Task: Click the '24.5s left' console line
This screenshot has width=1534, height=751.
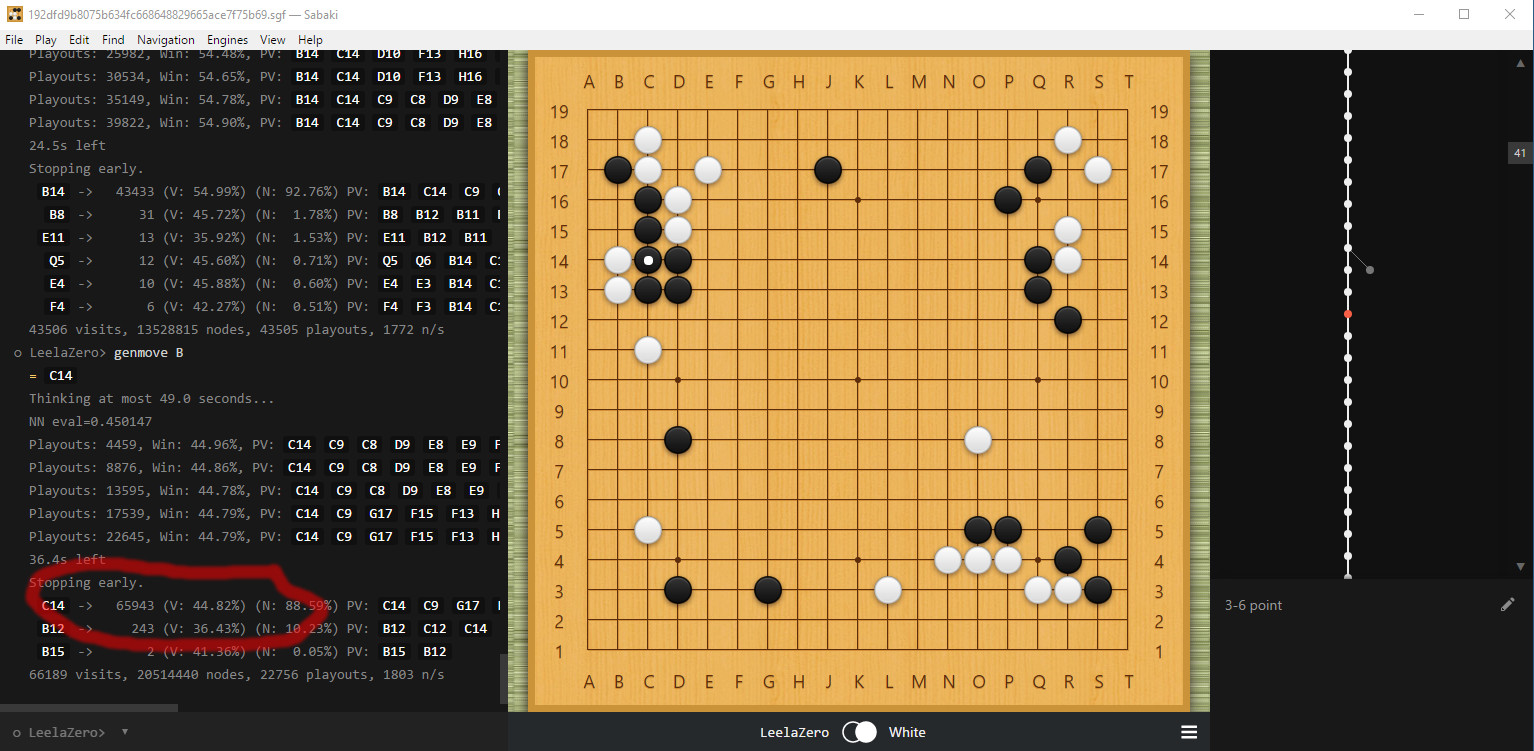Action: [67, 145]
